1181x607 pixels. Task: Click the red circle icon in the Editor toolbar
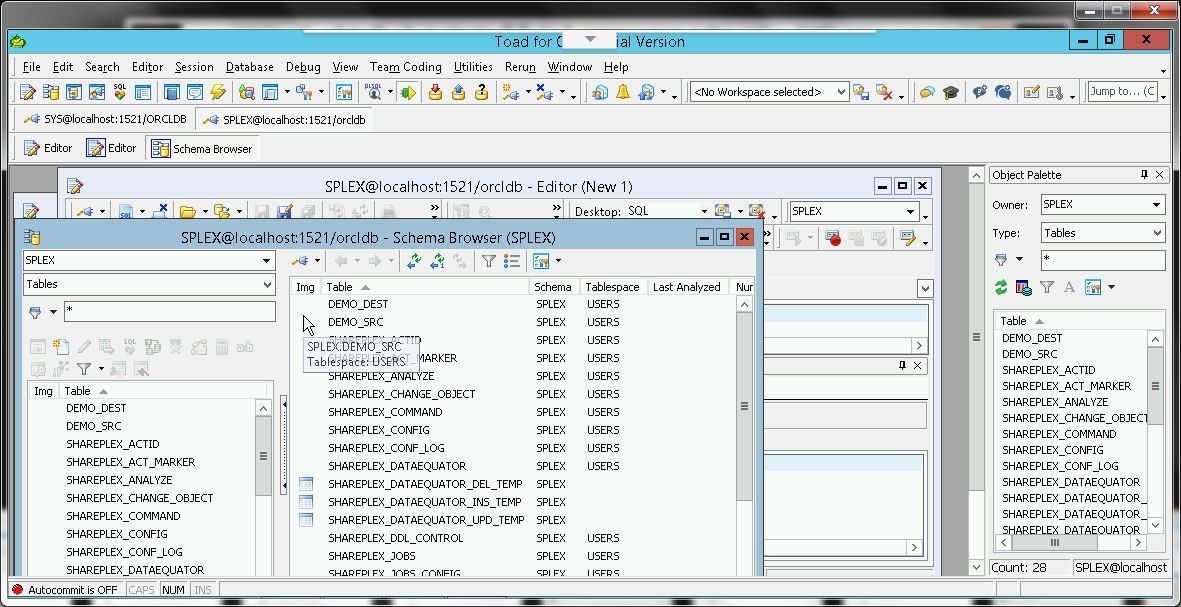[x=833, y=239]
